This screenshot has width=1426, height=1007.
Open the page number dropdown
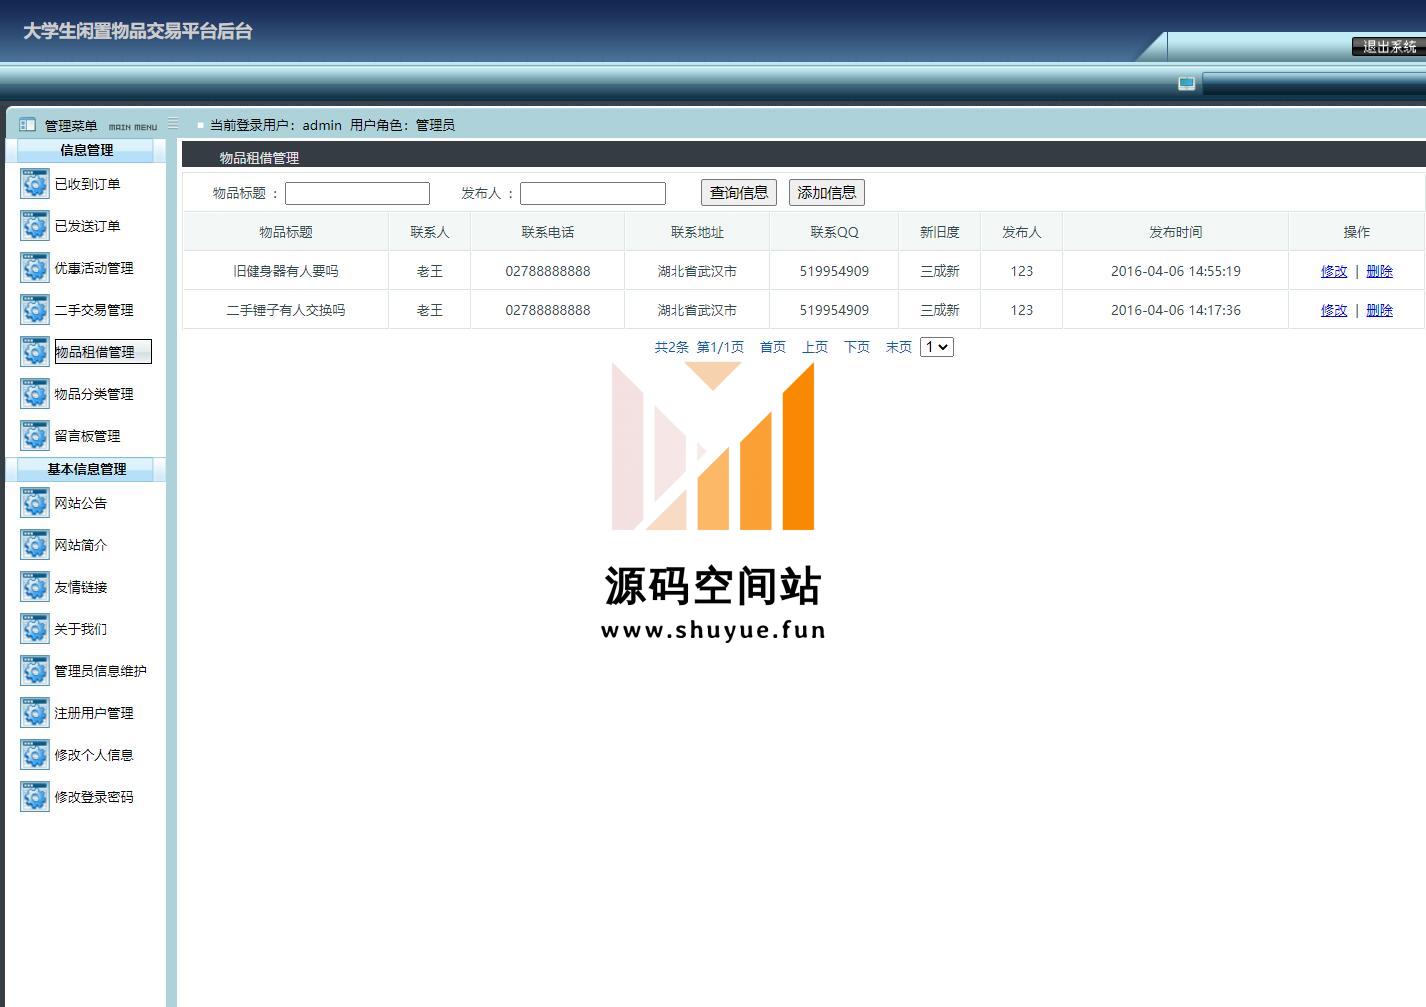[937, 347]
